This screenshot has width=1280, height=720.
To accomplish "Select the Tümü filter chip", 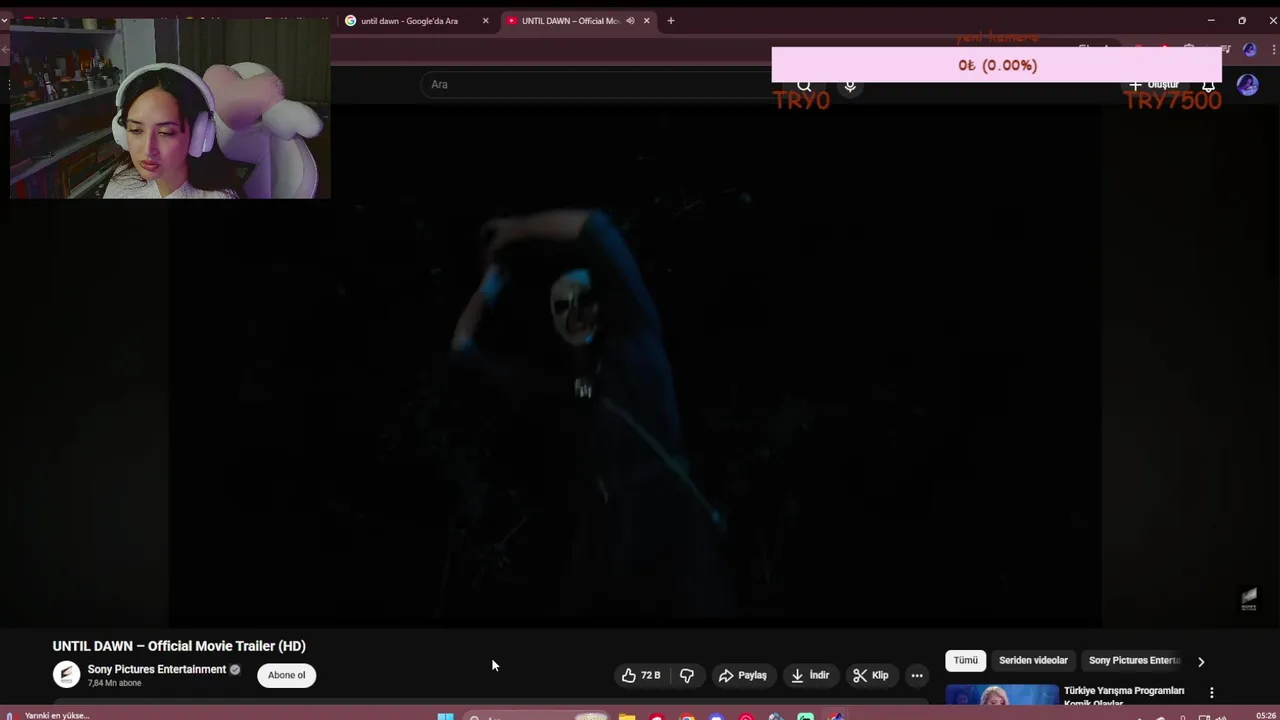I will [x=965, y=660].
